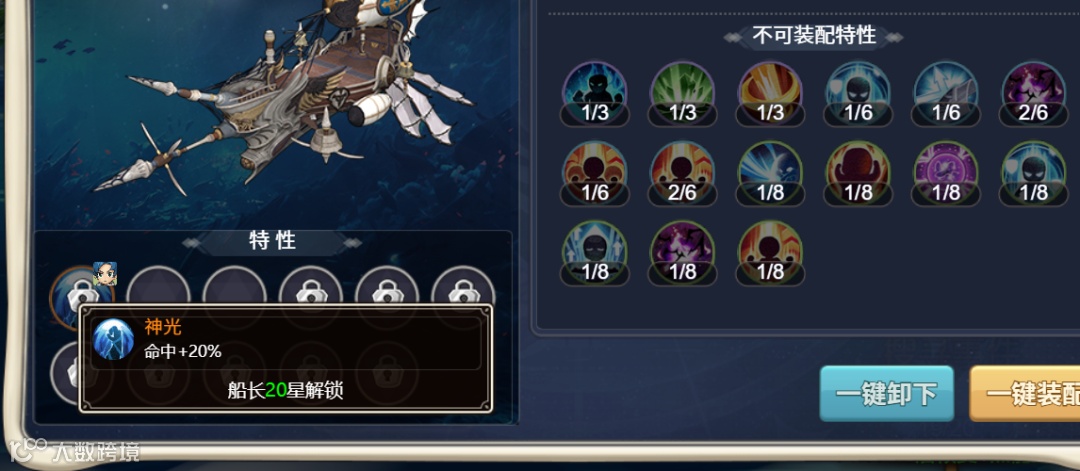The height and width of the screenshot is (471, 1080).
Task: Pick the blue comet slash 1/8 trait
Action: coord(770,174)
